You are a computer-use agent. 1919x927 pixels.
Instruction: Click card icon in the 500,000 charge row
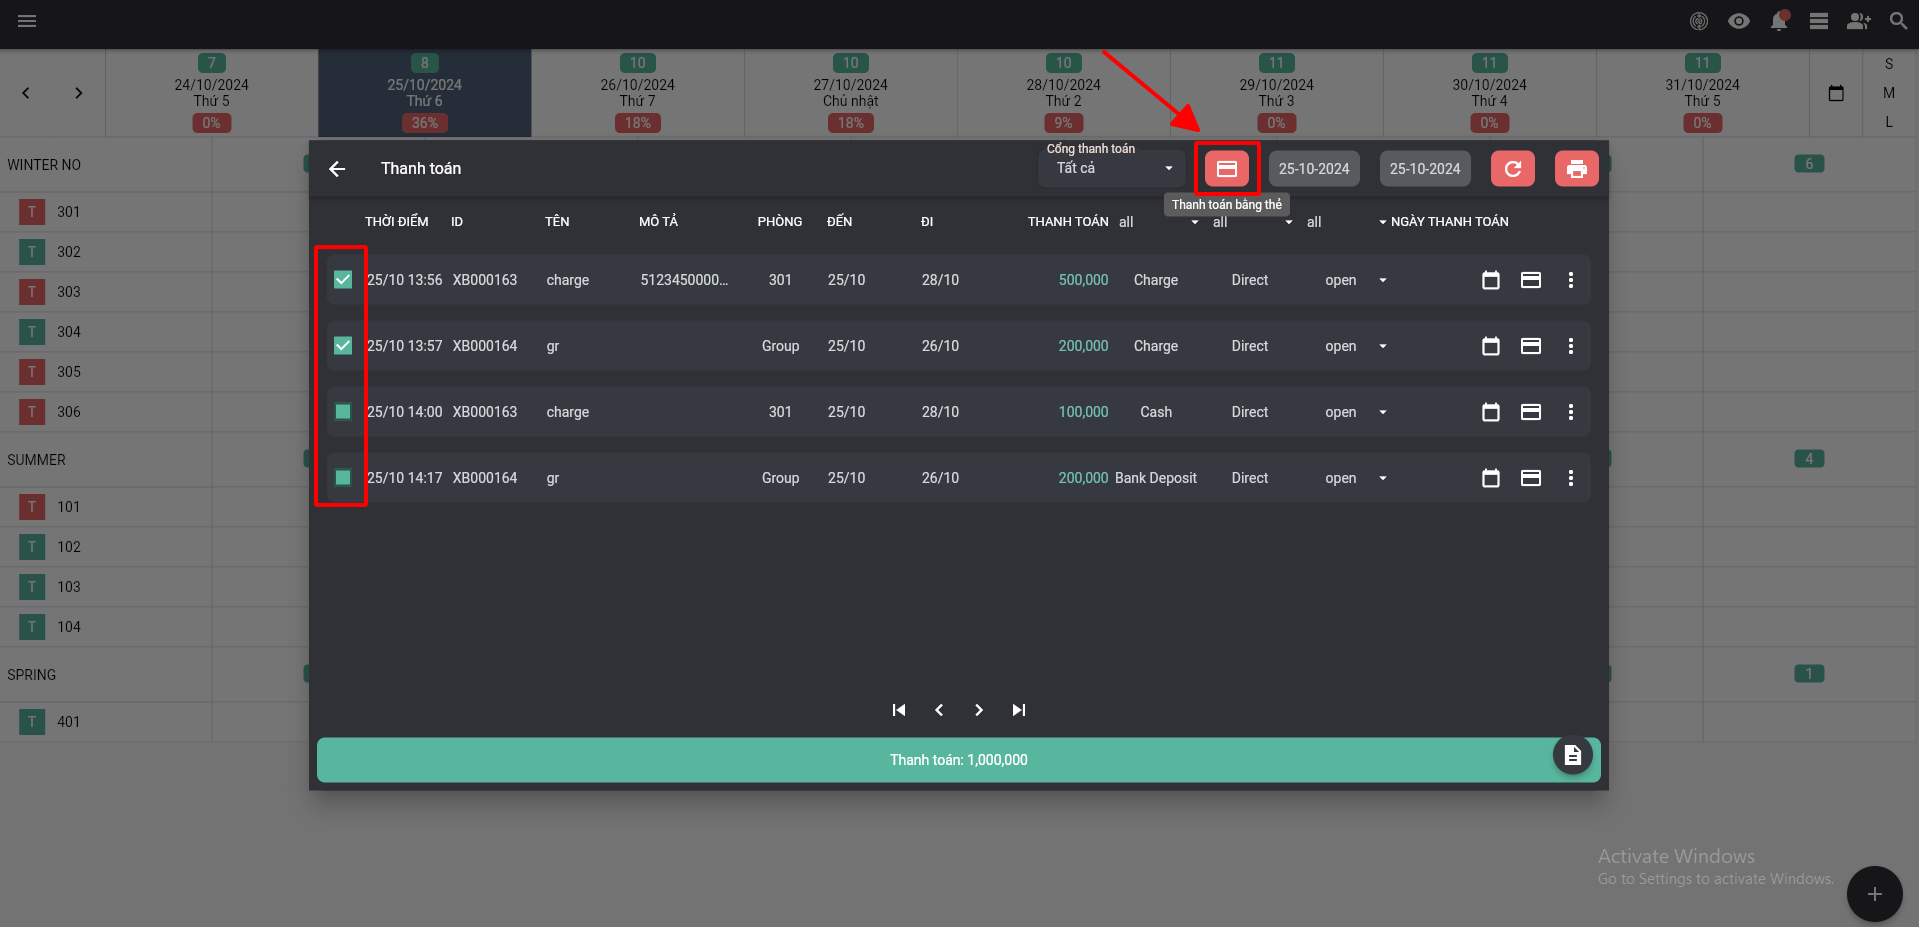coord(1531,280)
